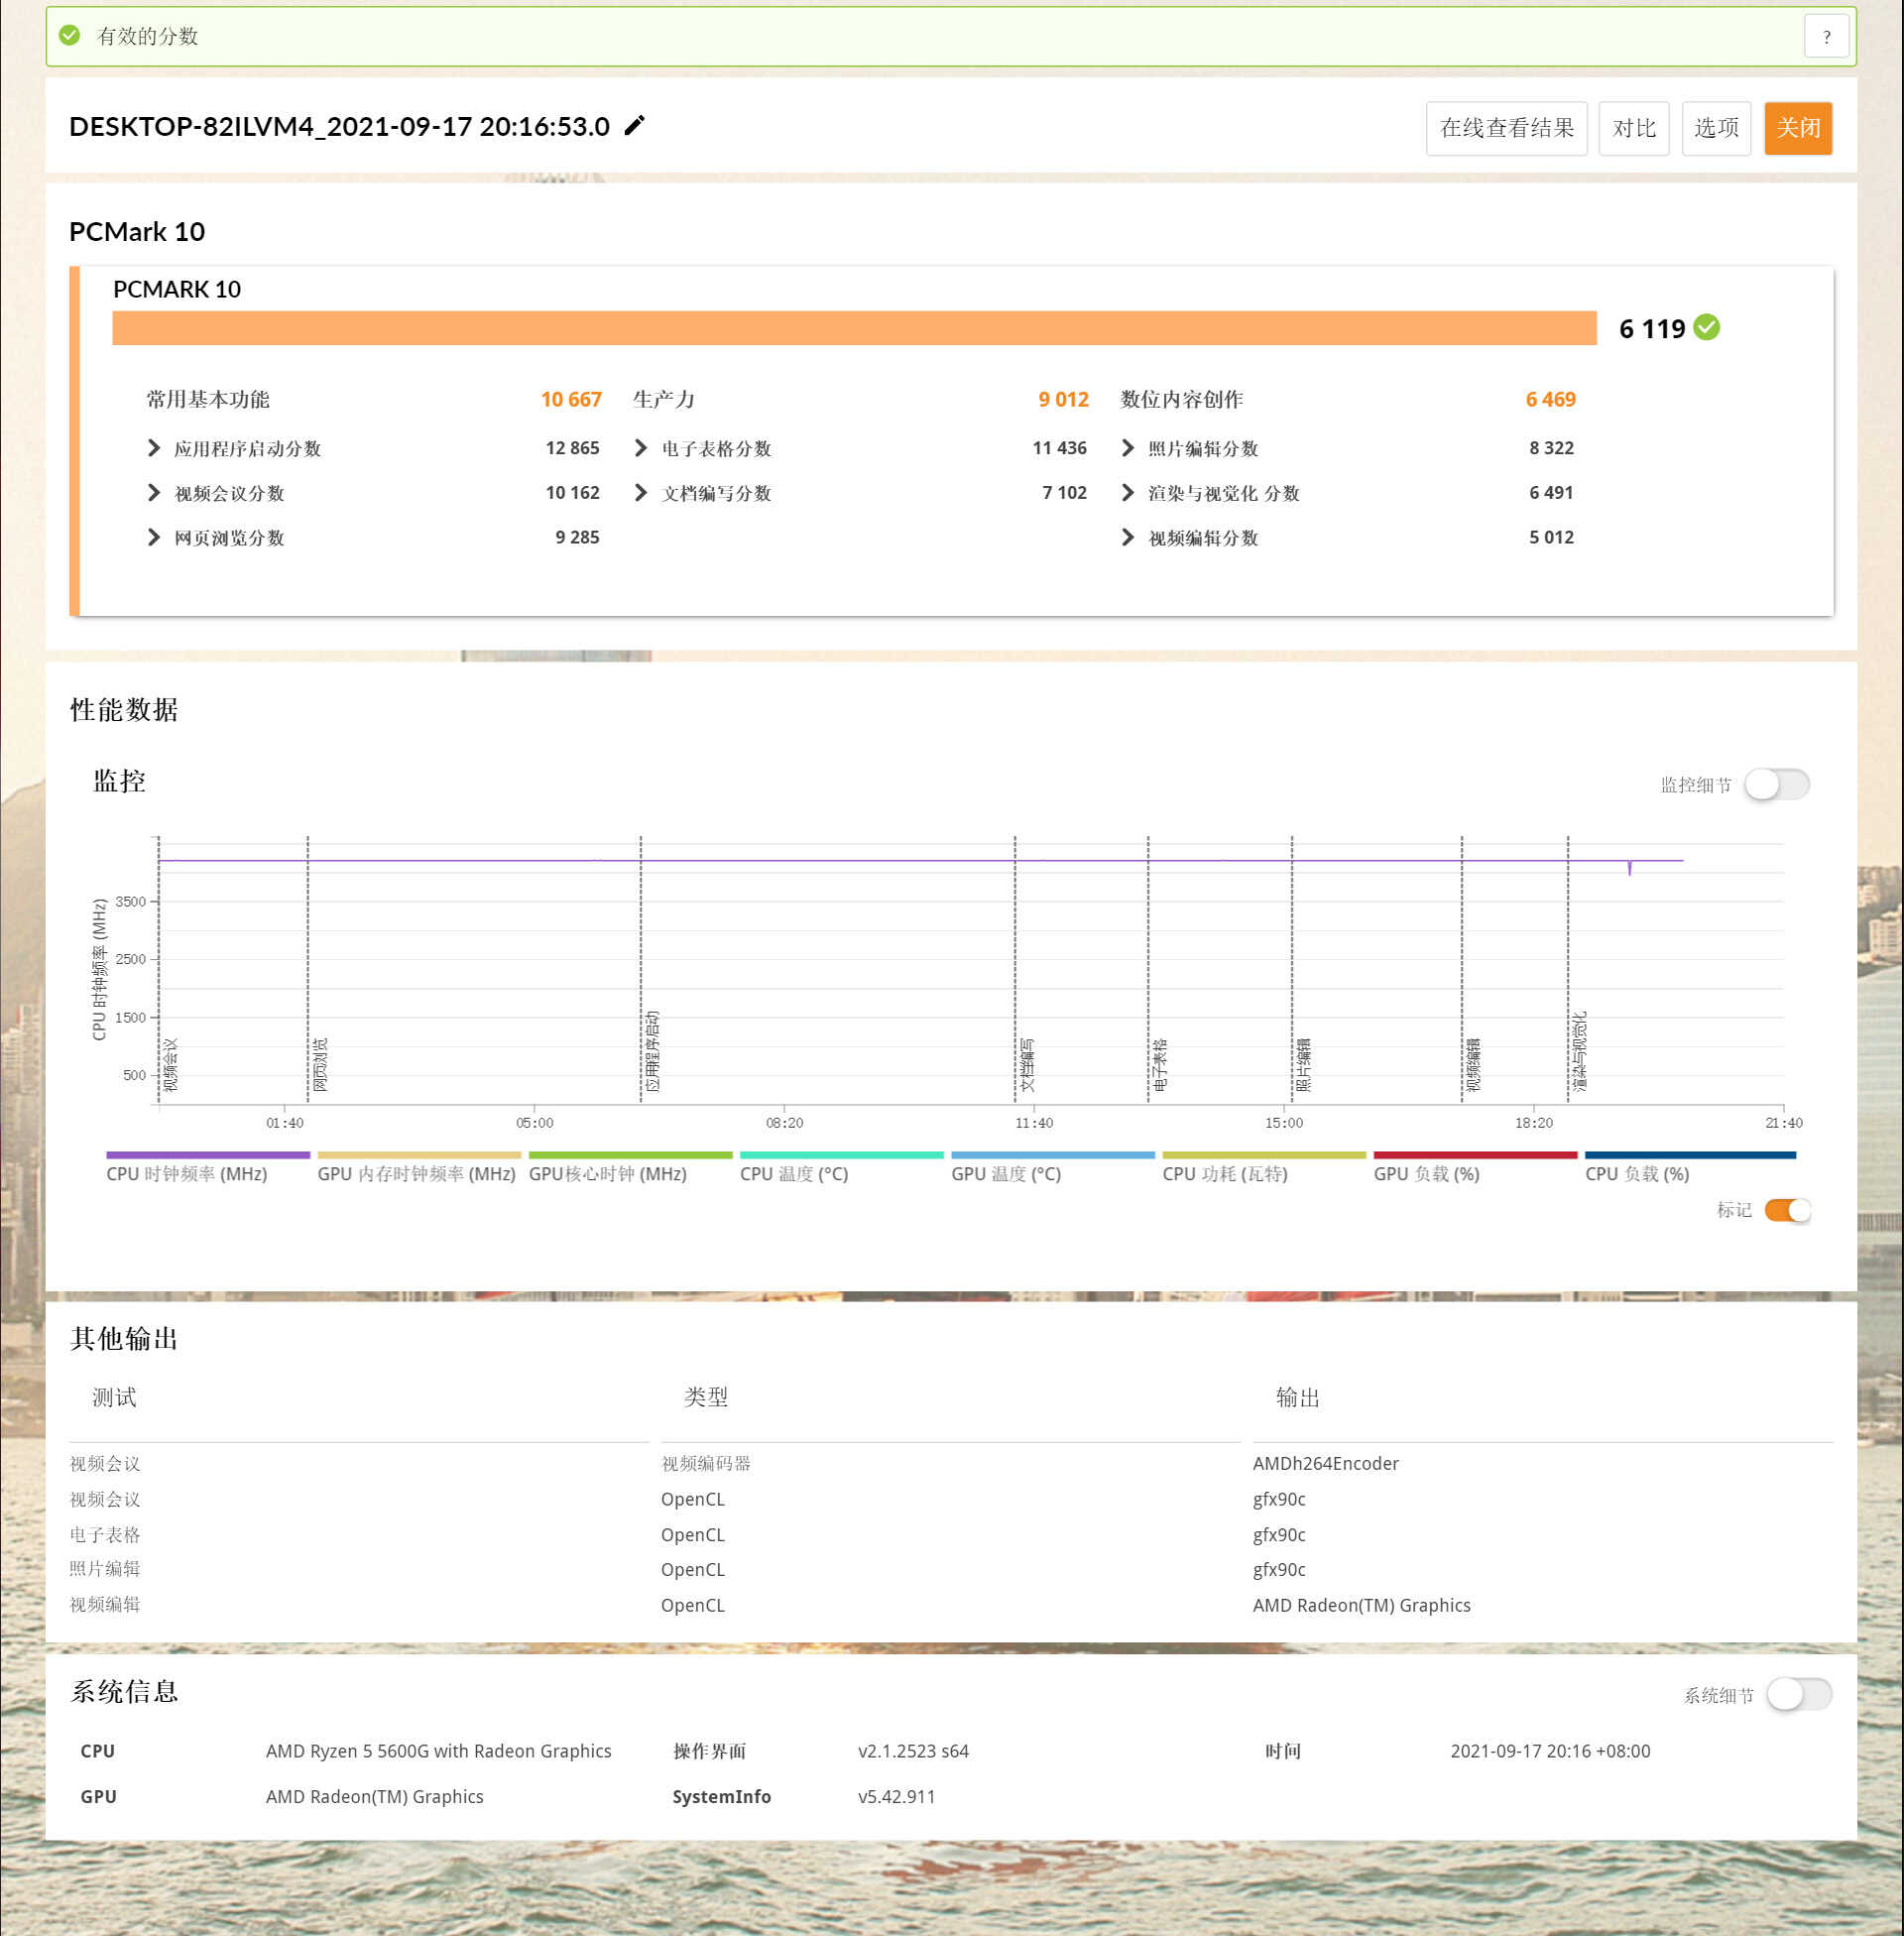1904x1936 pixels.
Task: Expand 文档编写分数 row
Action: pos(640,493)
